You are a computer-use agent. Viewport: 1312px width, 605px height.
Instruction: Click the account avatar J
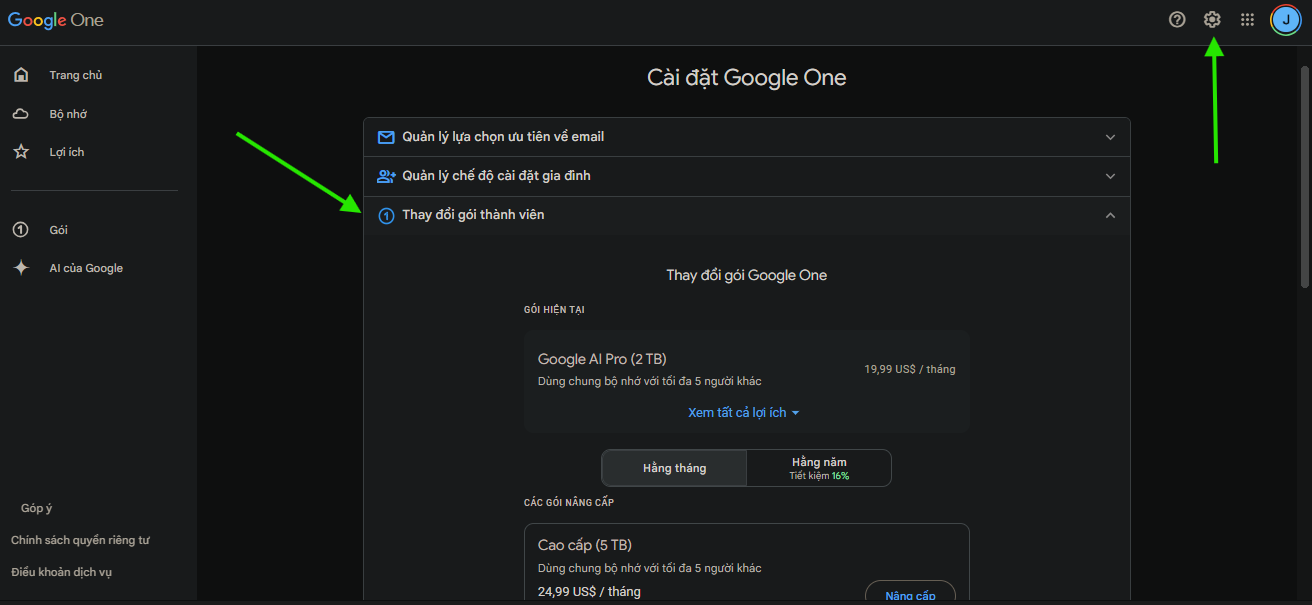coord(1285,19)
